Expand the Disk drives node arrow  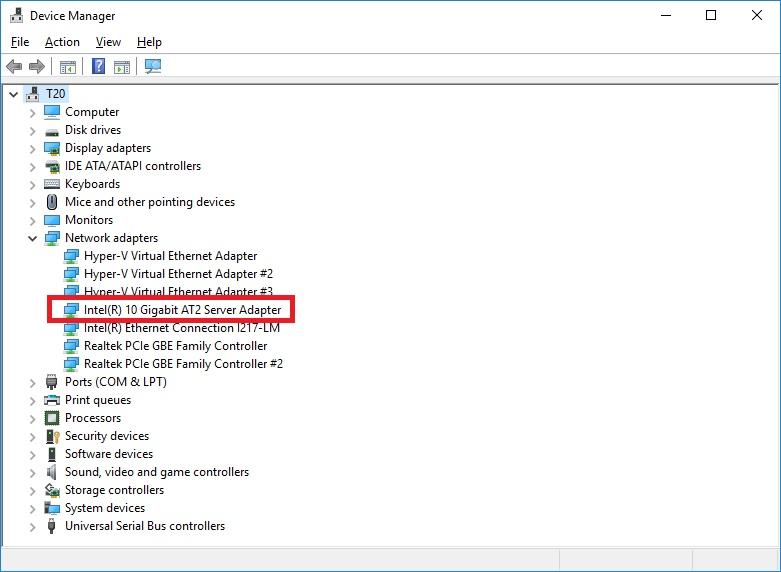click(x=33, y=131)
